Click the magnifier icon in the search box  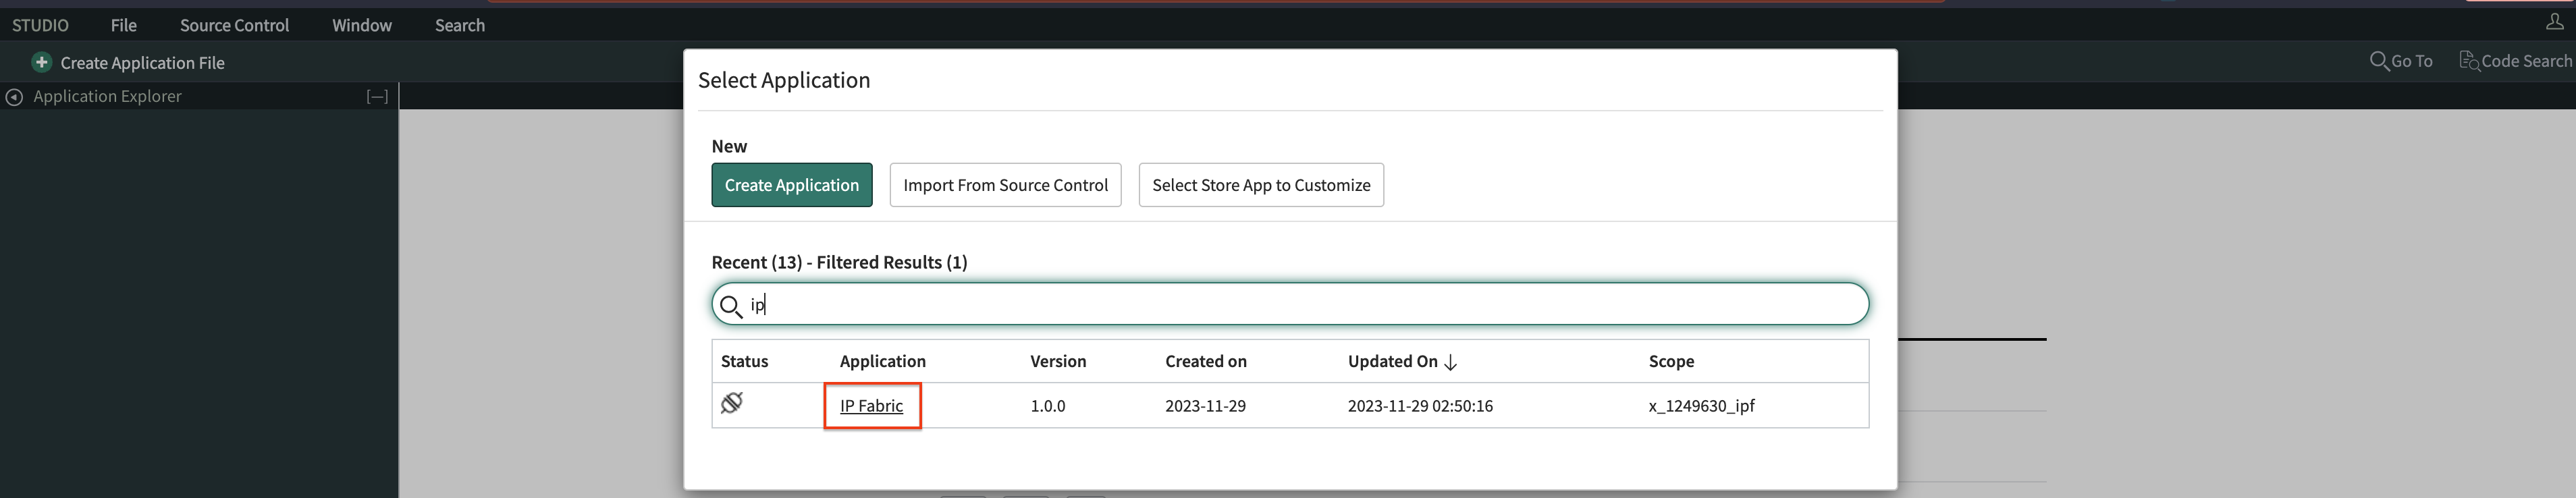pos(731,306)
